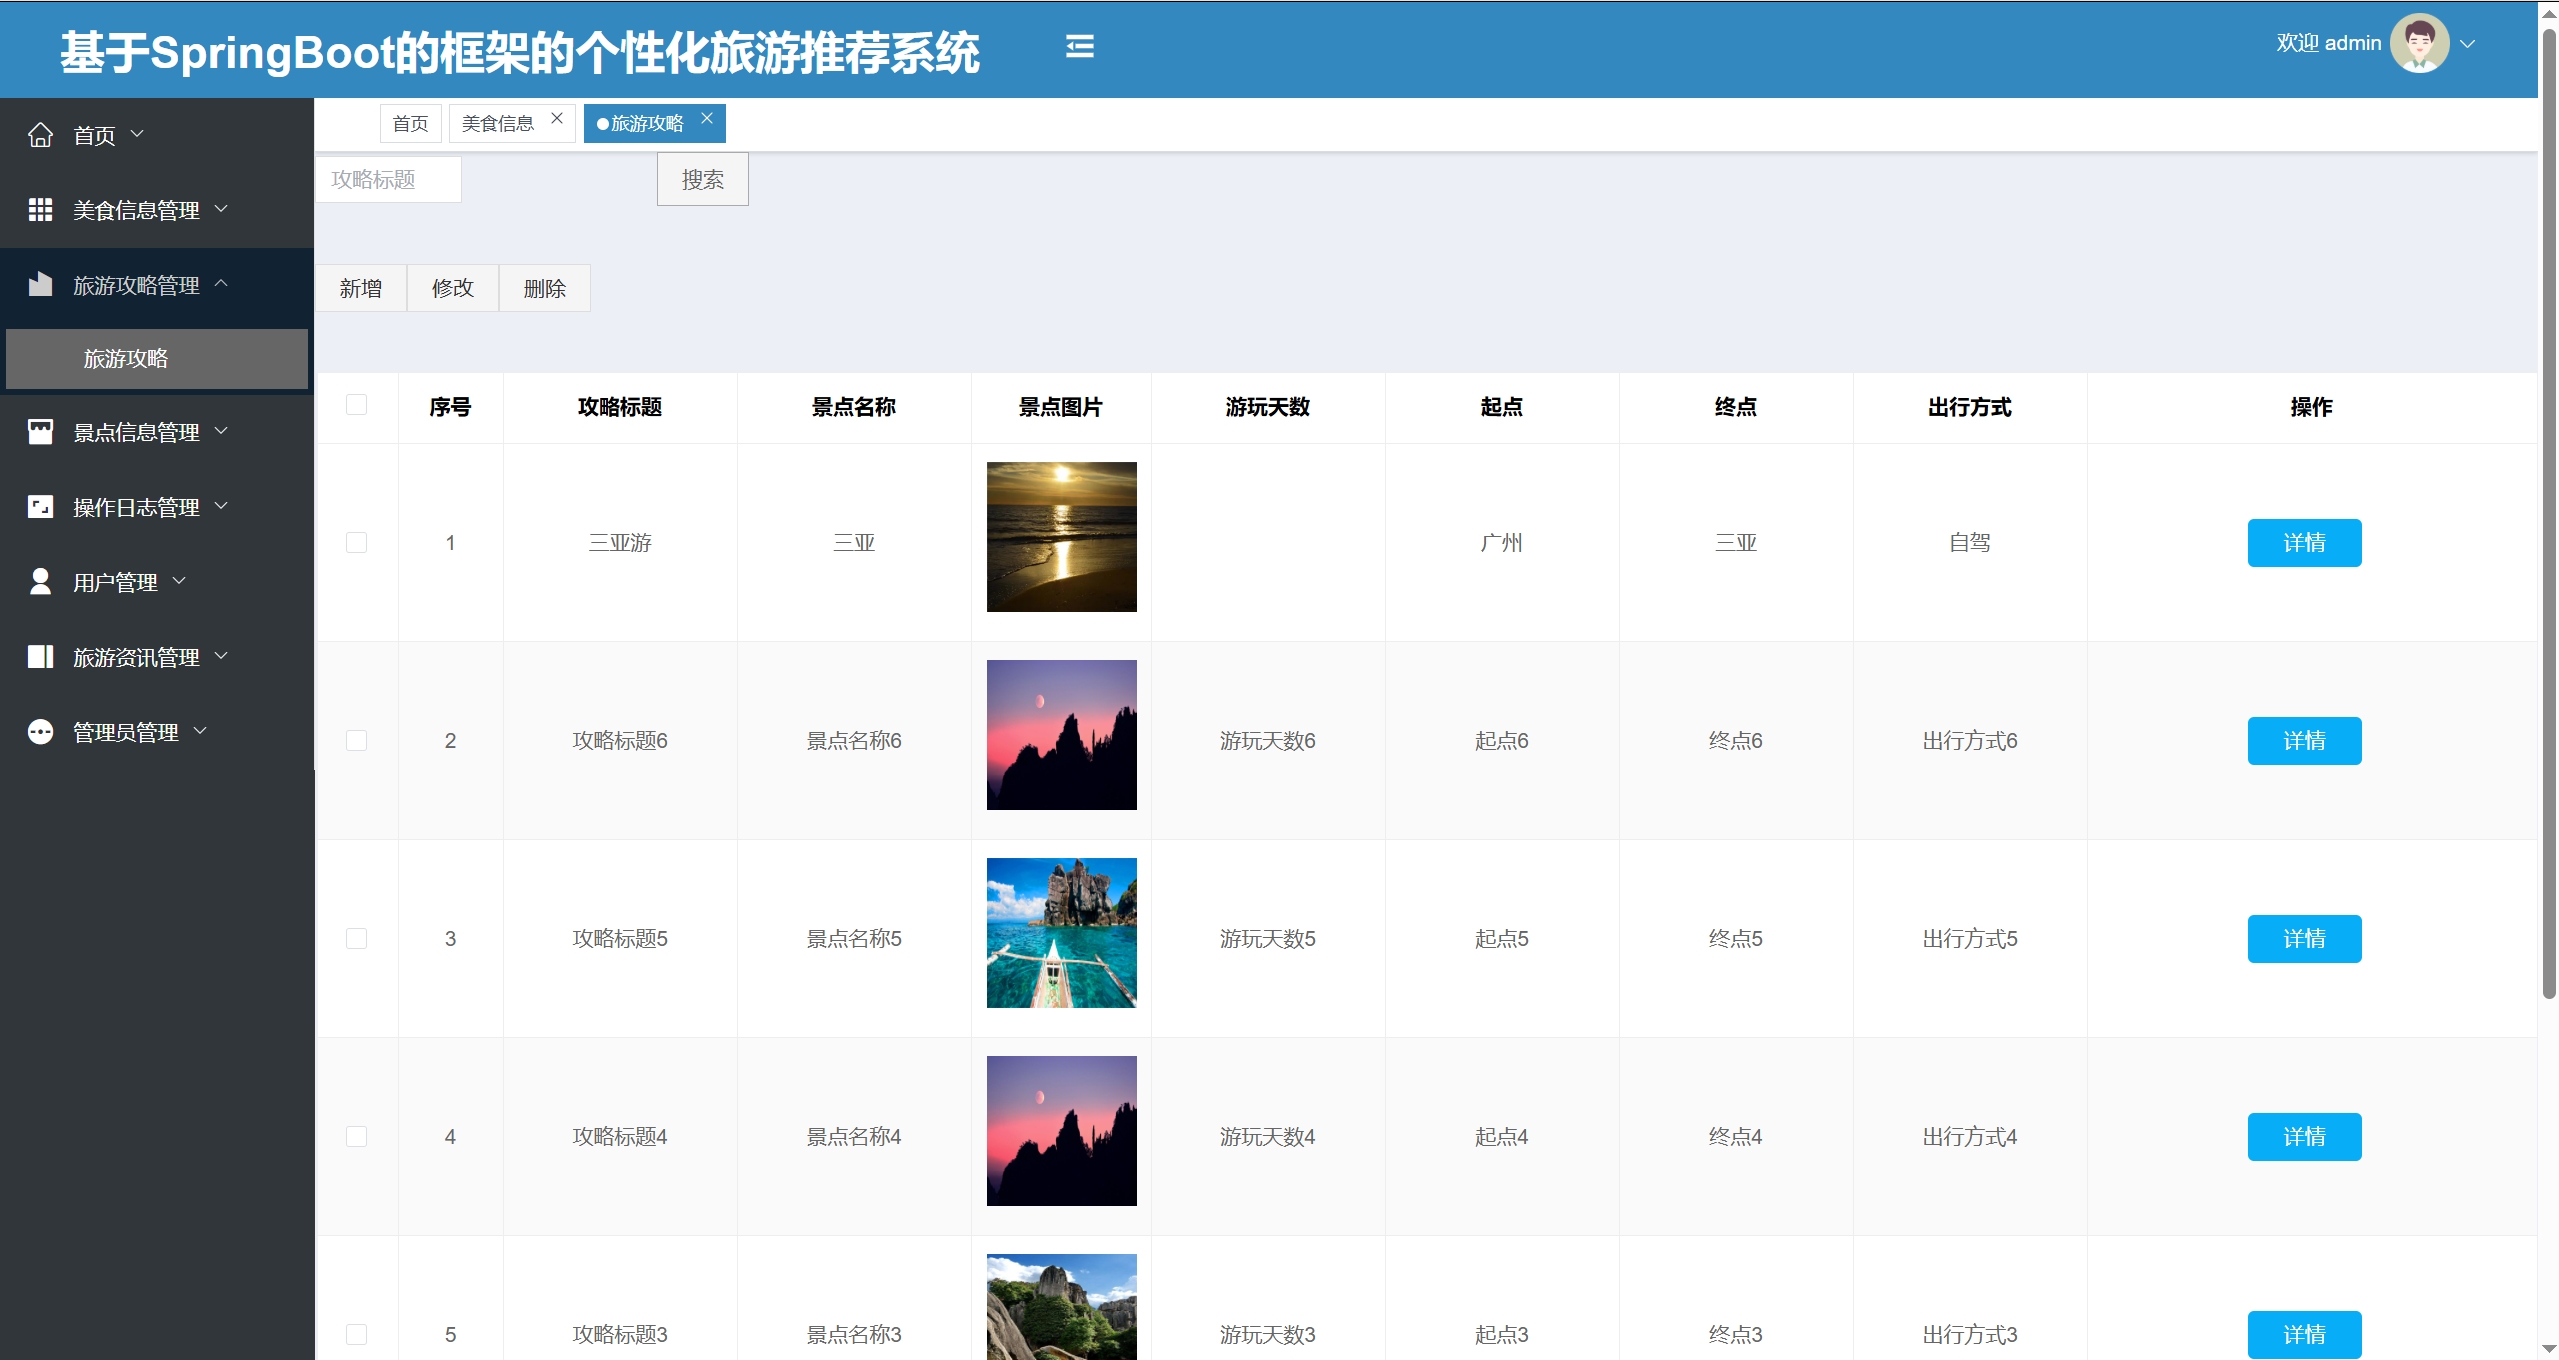Image resolution: width=2559 pixels, height=1360 pixels.
Task: Click the sidebar collapse menu icon
Action: [x=1079, y=46]
